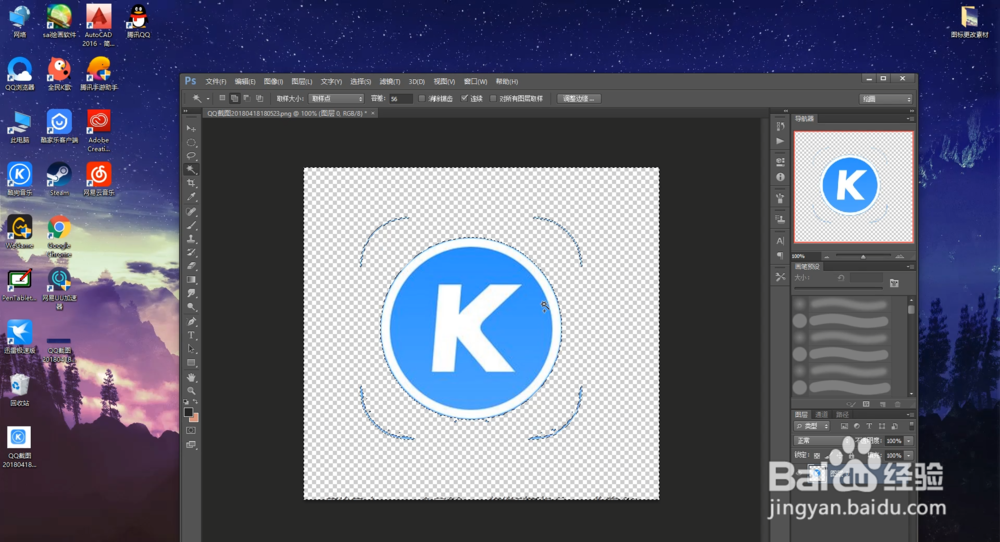
Task: Select the Dodge tool
Action: coord(191,307)
